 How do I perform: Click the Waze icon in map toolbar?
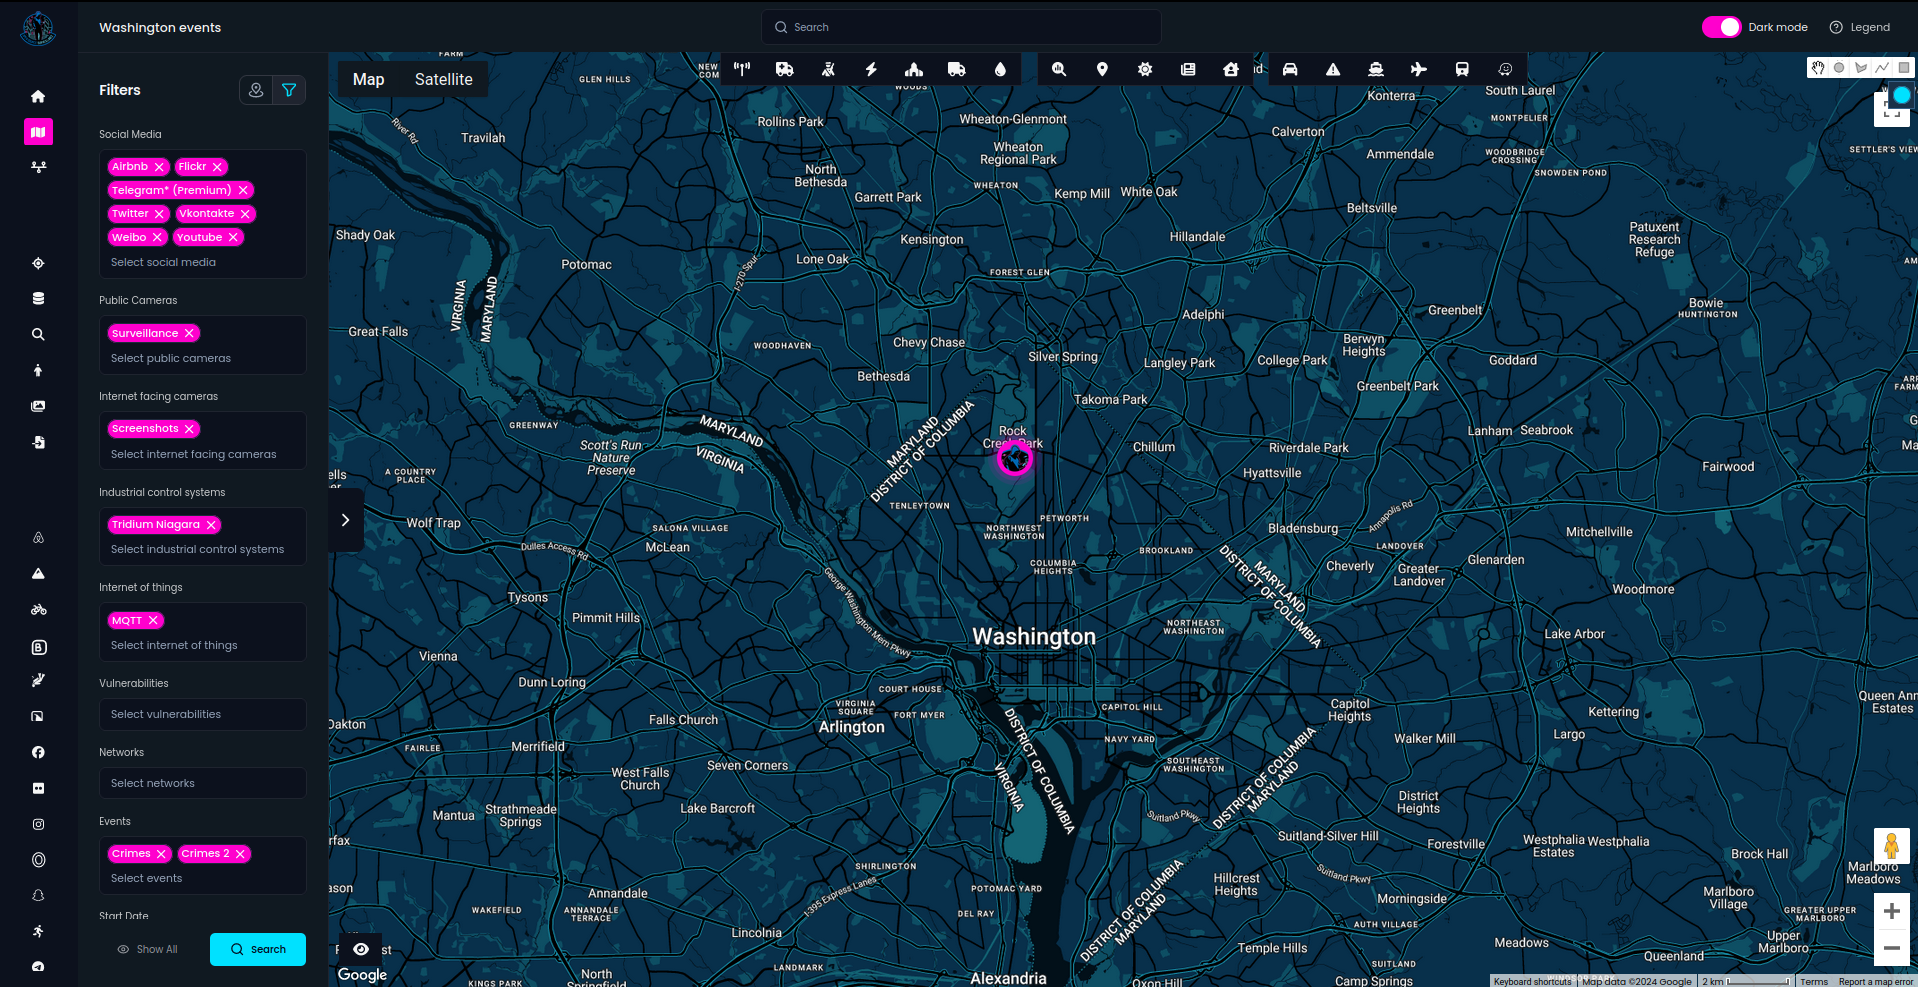(x=1505, y=69)
